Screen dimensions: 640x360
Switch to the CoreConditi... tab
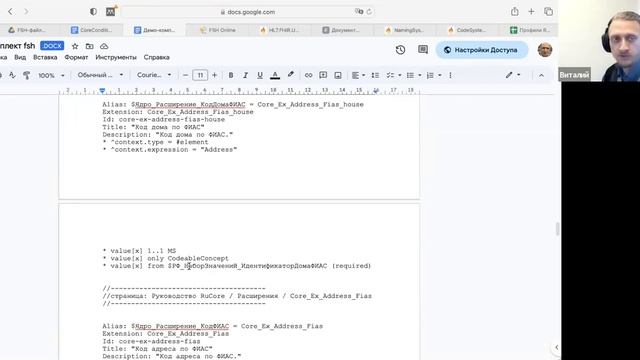92,30
